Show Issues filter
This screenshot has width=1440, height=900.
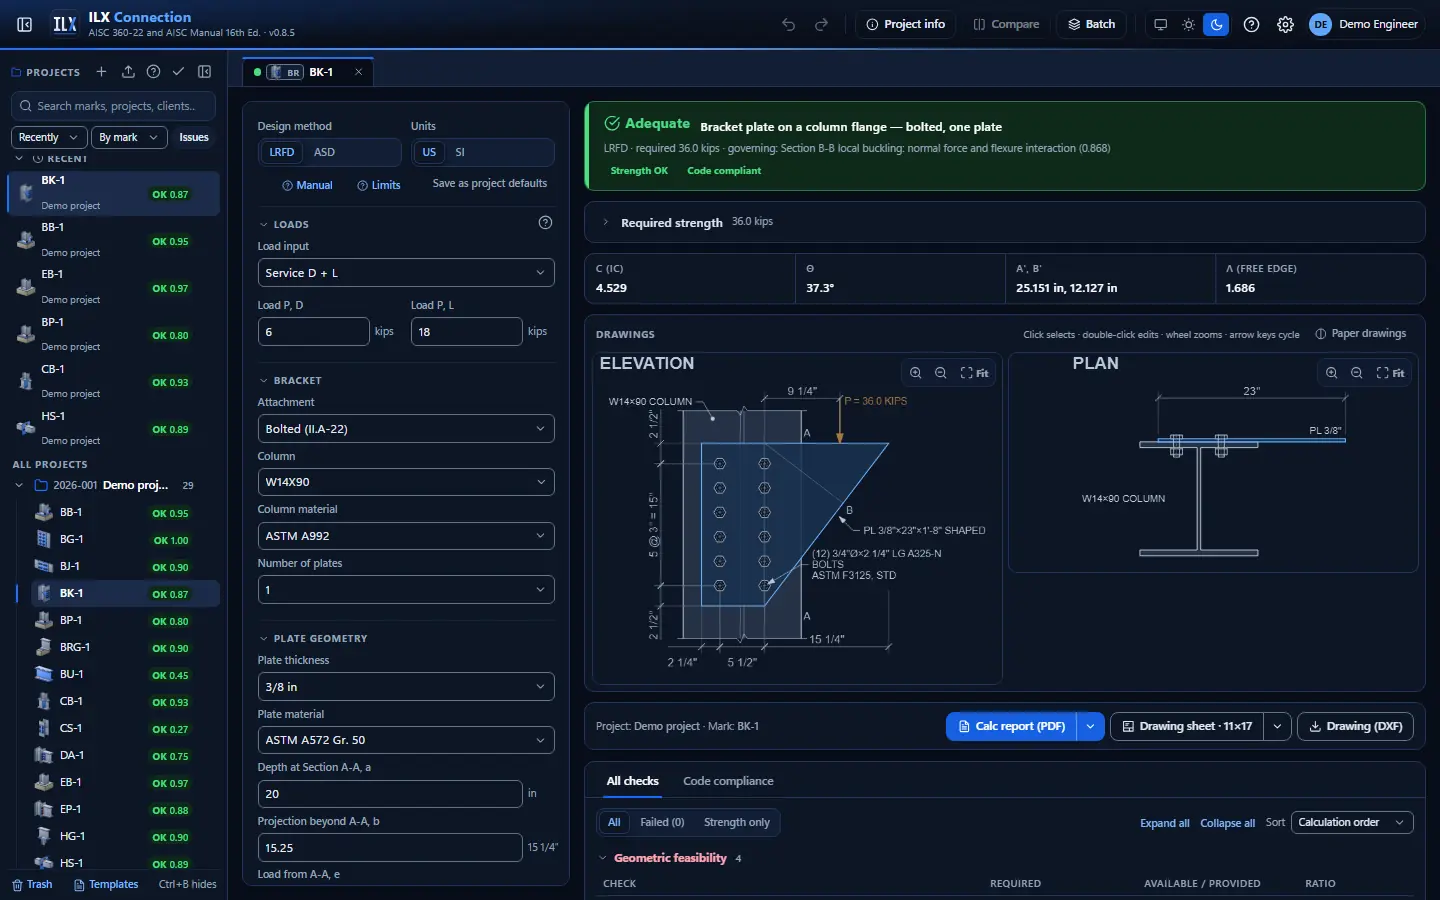pos(194,137)
